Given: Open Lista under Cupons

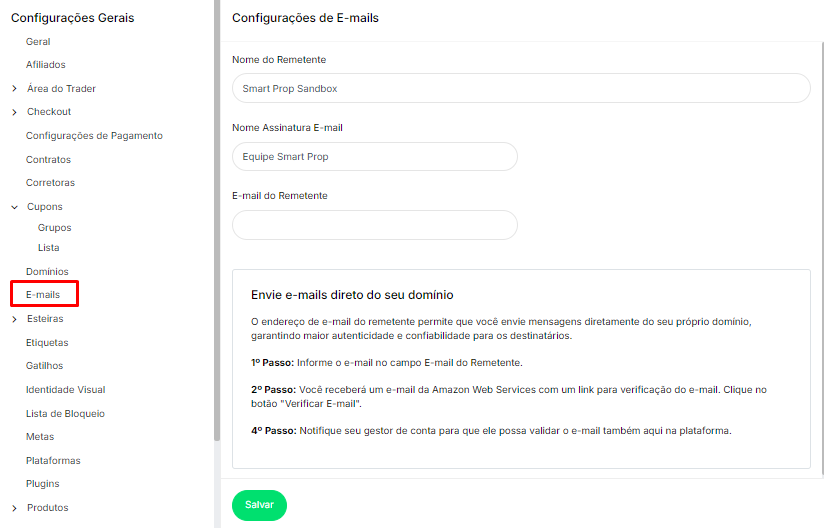Looking at the screenshot, I should click(x=48, y=248).
